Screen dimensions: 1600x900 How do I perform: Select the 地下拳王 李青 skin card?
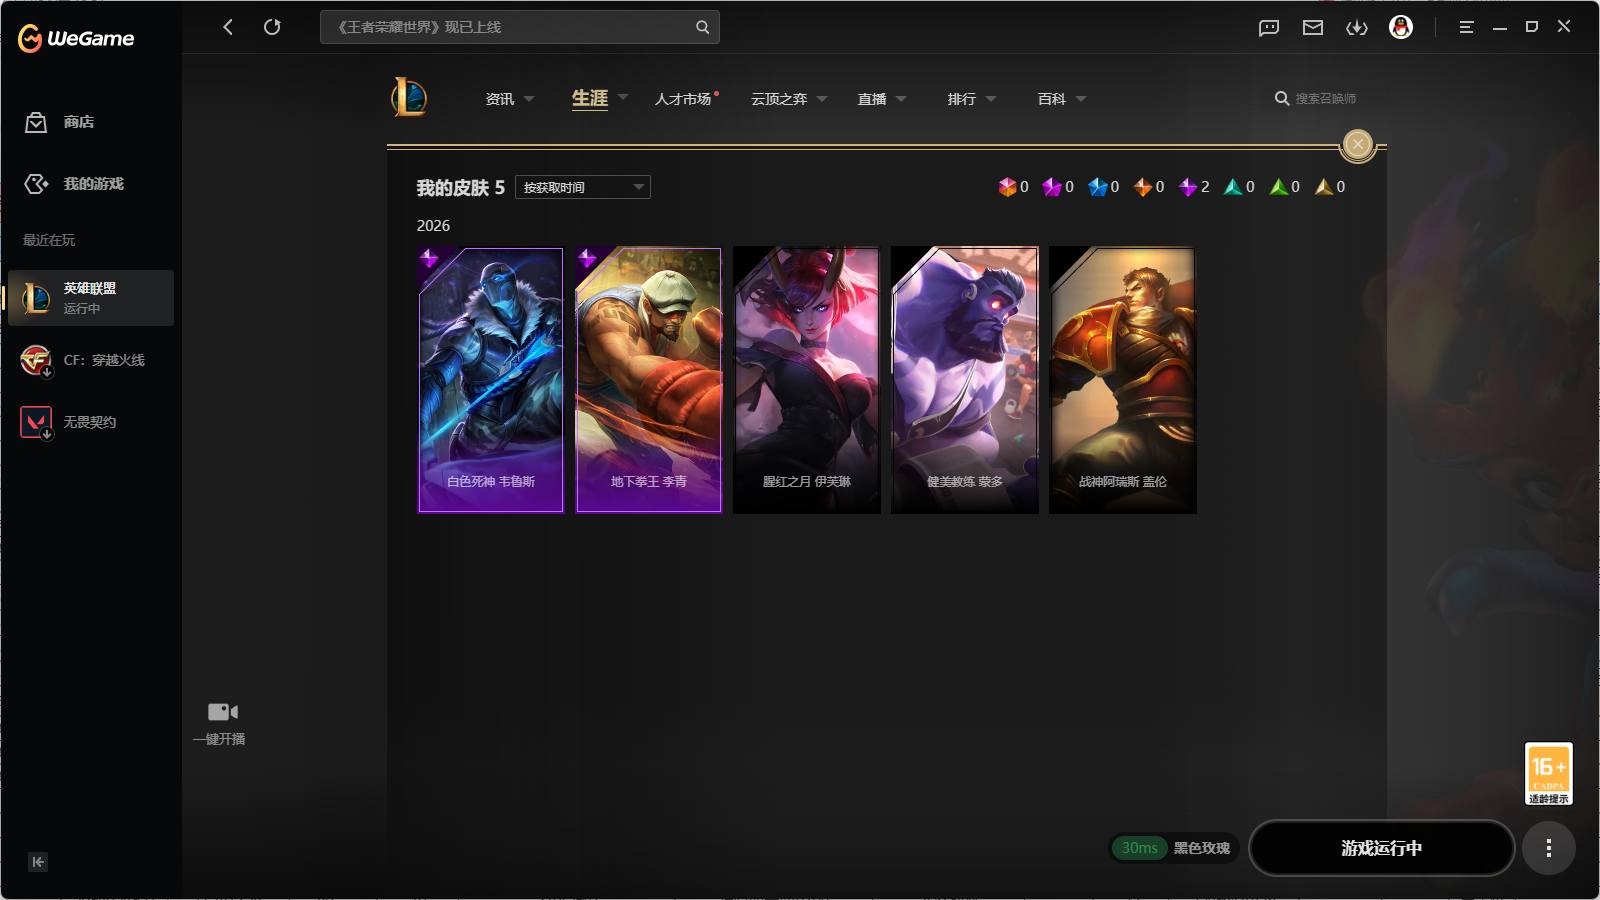tap(649, 380)
